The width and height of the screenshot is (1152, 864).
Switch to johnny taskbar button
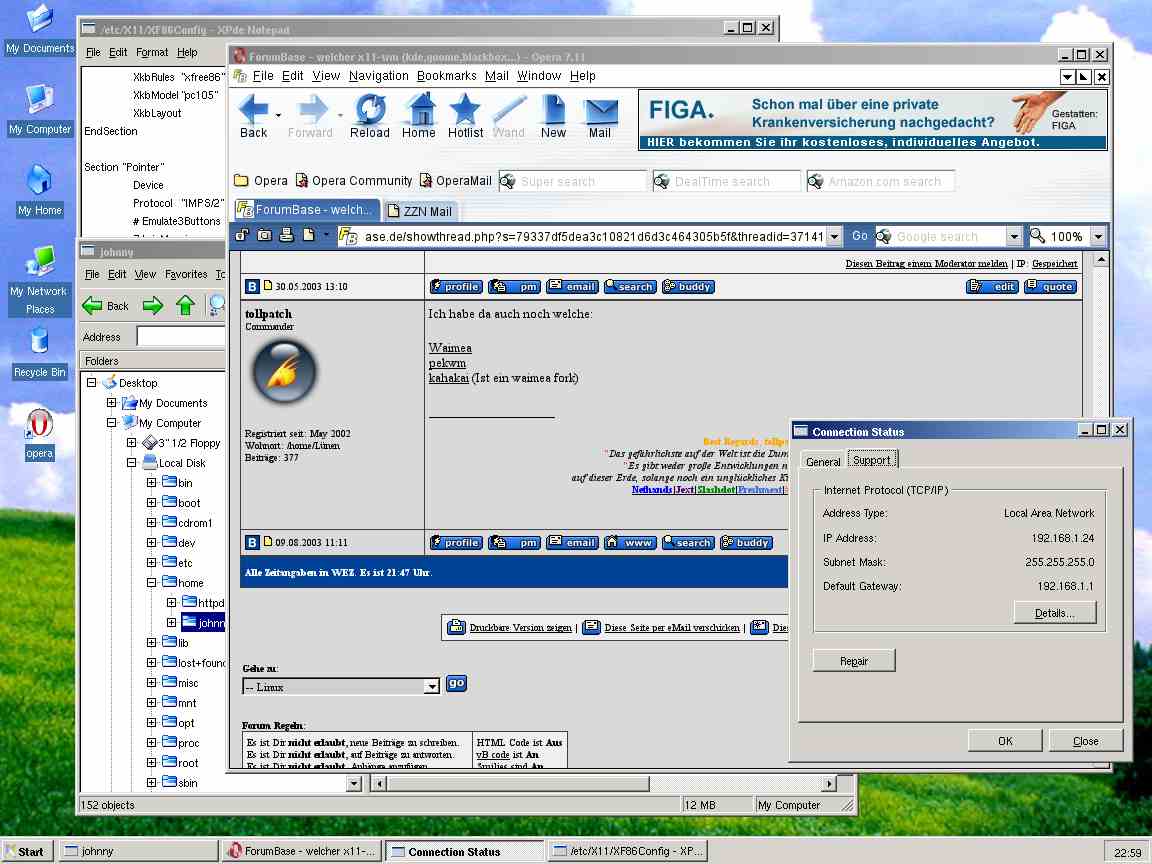(139, 852)
